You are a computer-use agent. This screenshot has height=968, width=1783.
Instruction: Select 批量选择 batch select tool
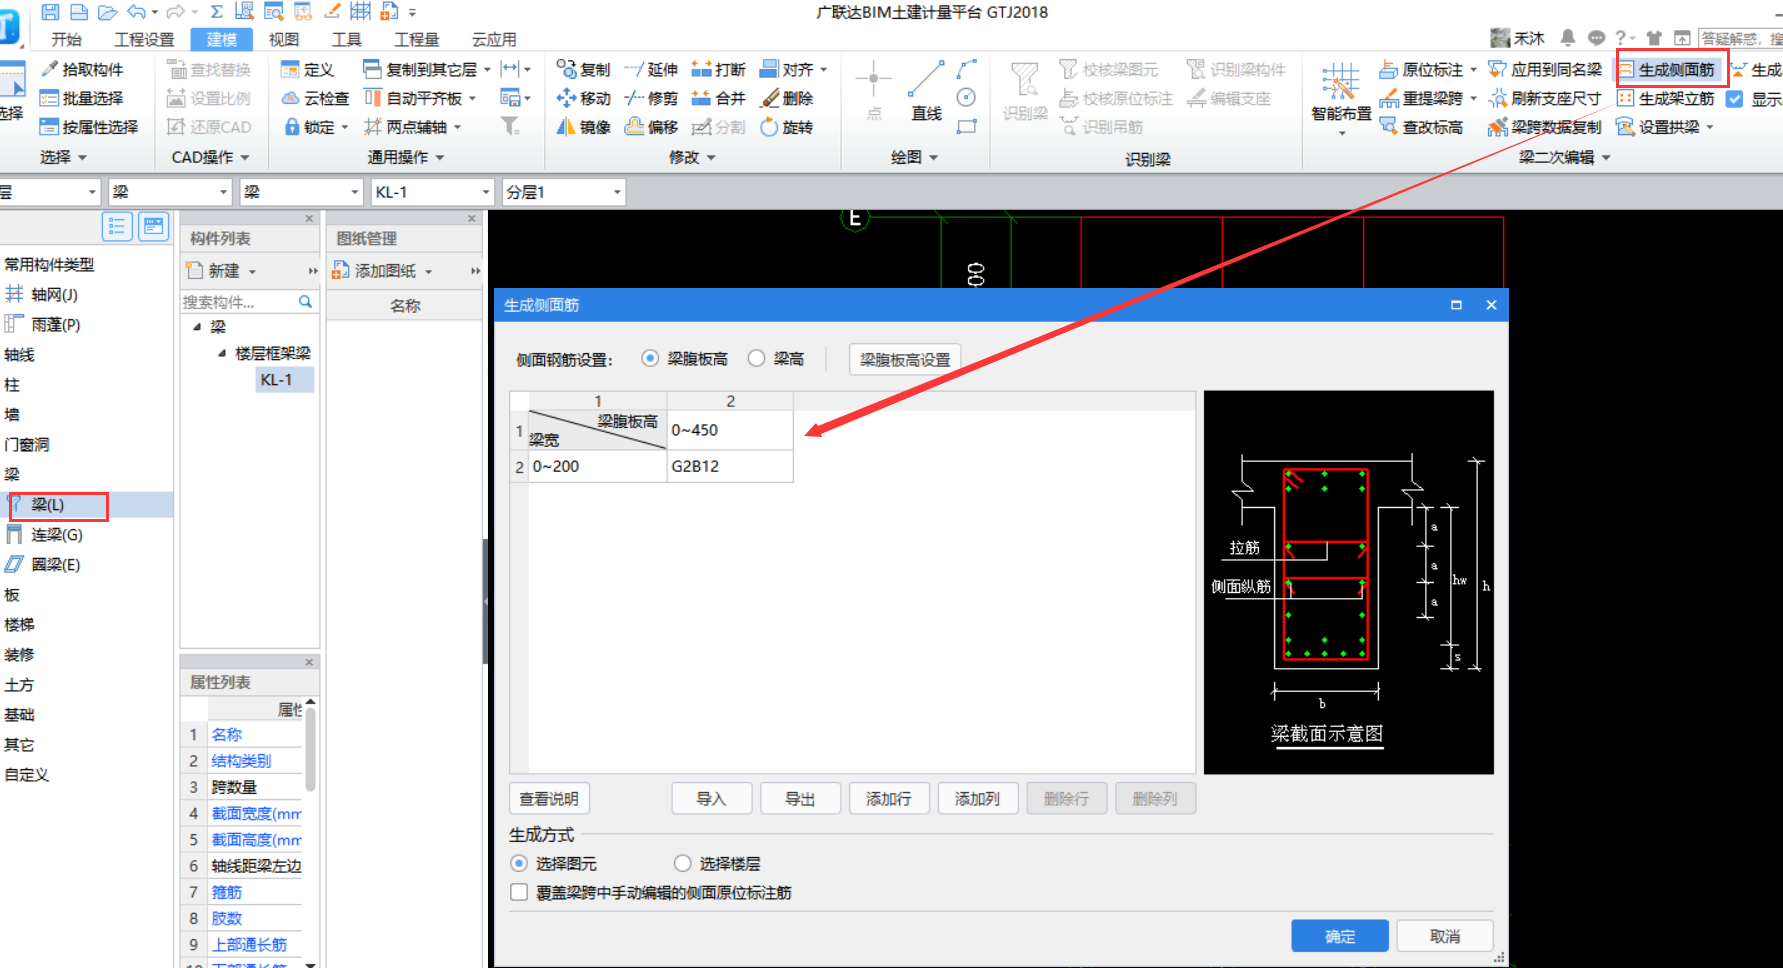[82, 98]
